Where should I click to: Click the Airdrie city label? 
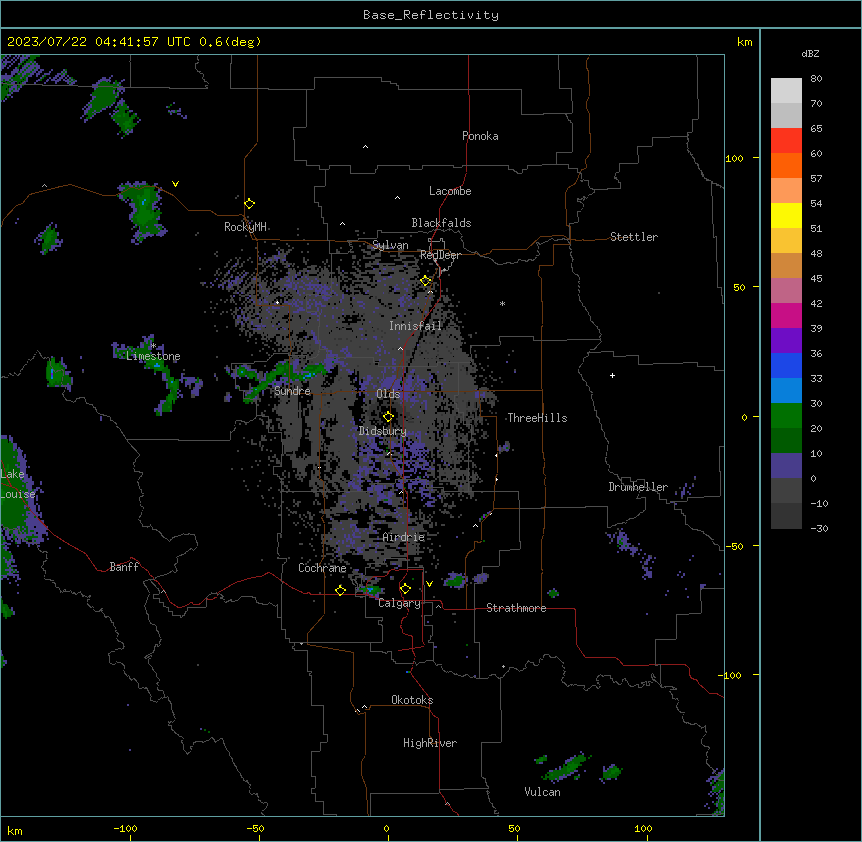(x=403, y=537)
